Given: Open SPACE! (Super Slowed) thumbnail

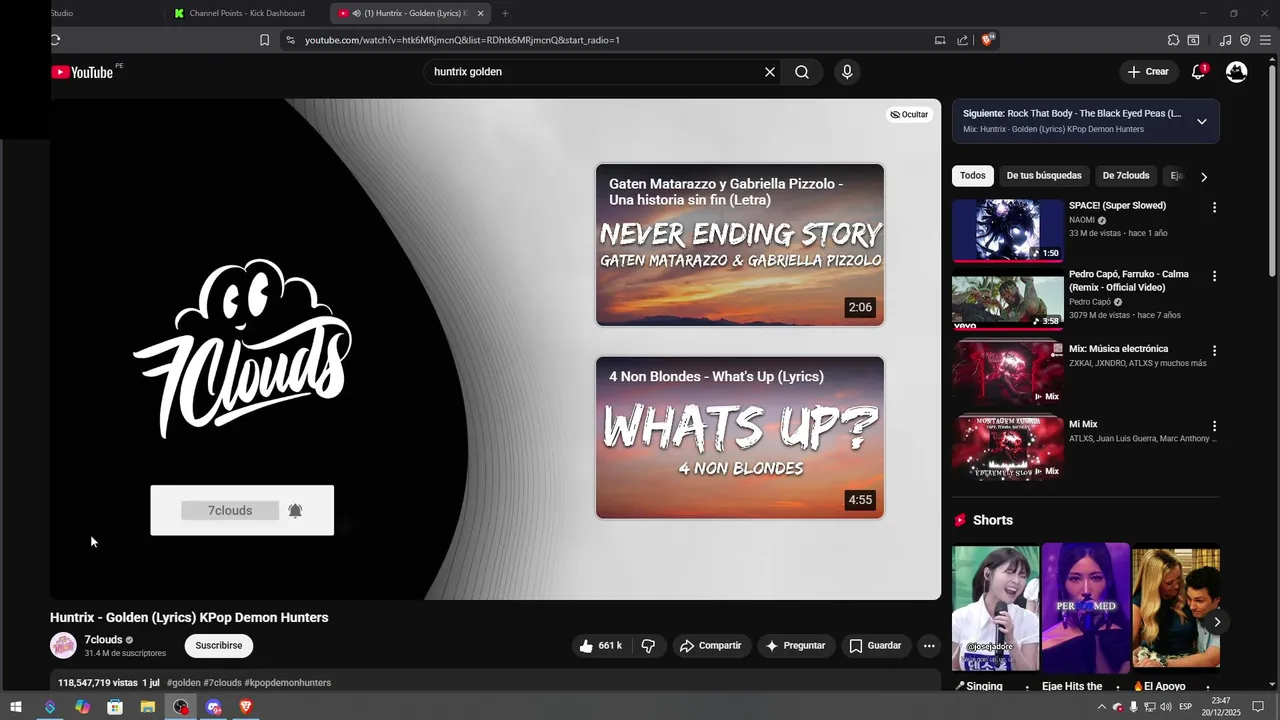Looking at the screenshot, I should (1008, 230).
